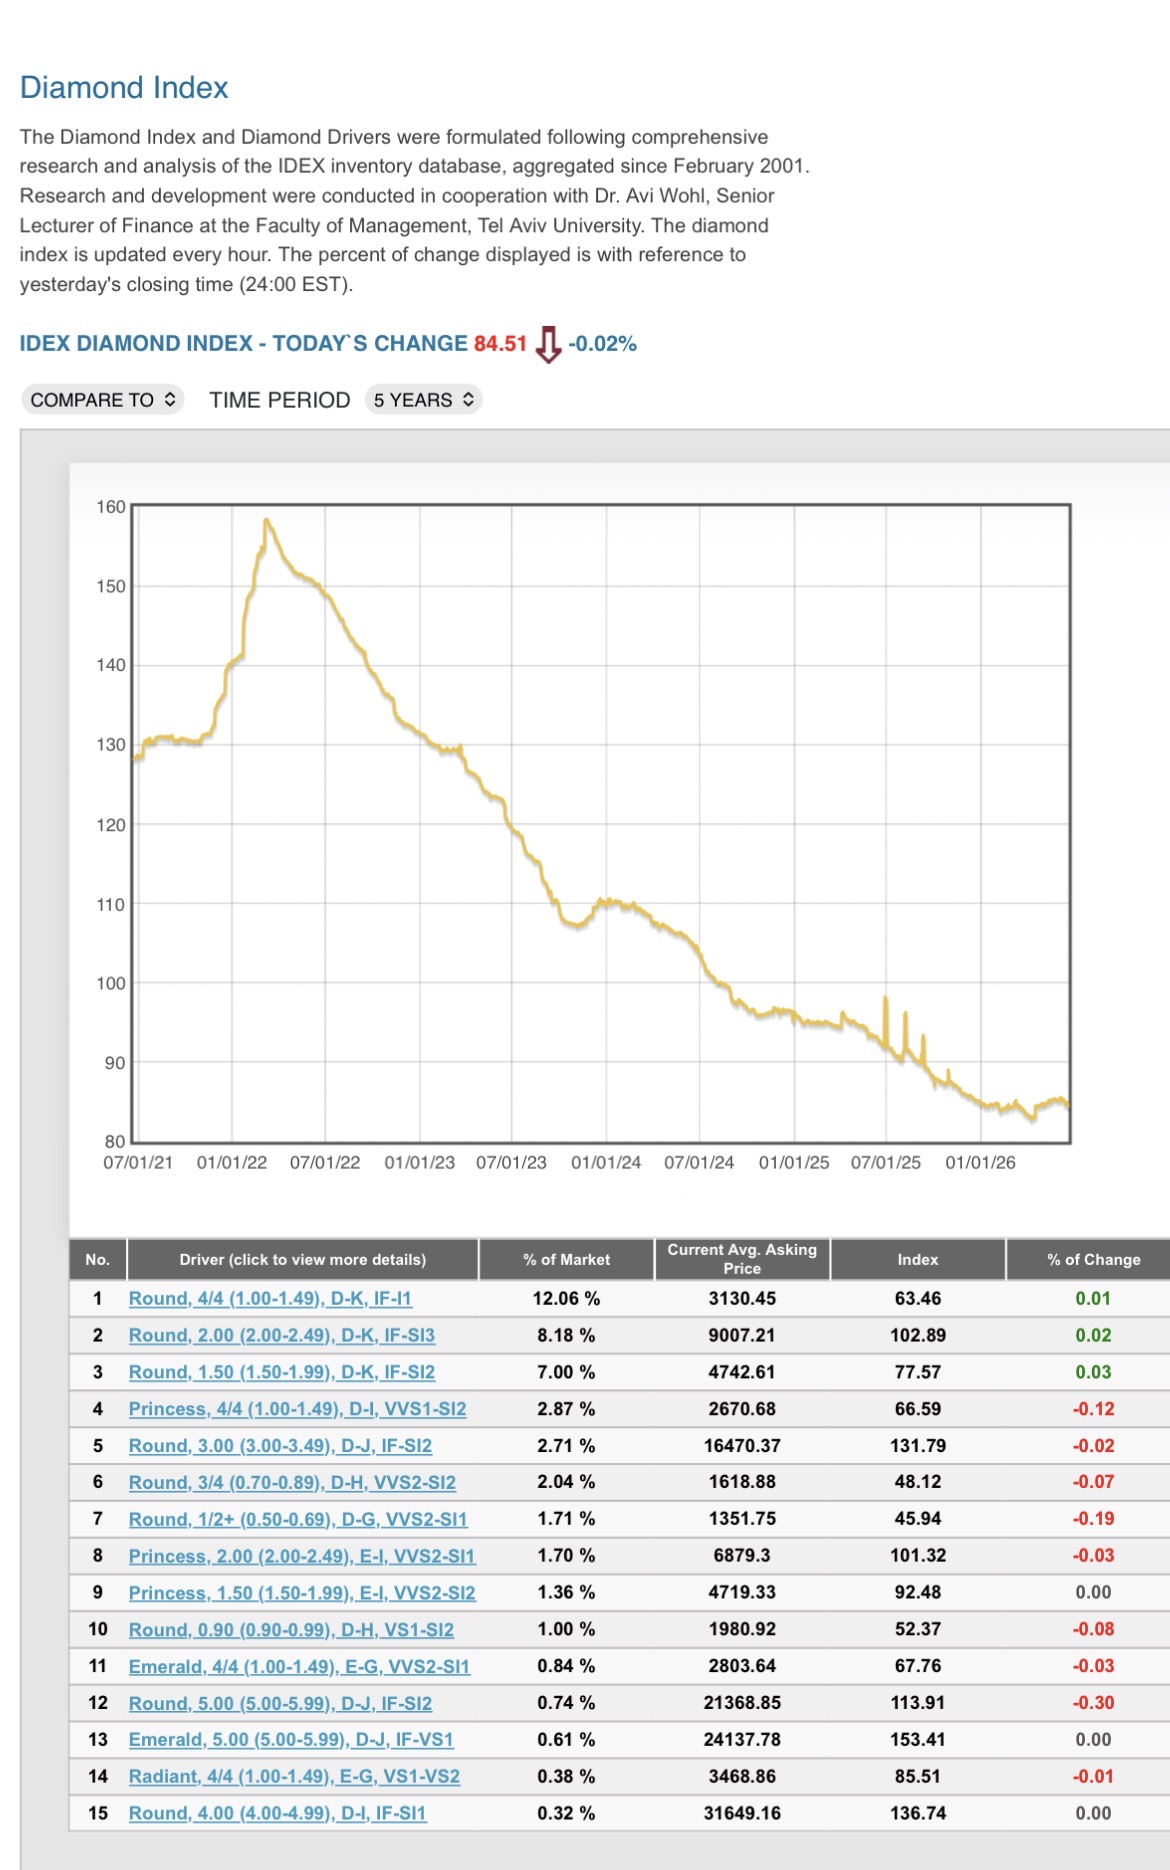Open Radiant, 4/4 (1.00-1.49) driver link

294,1777
